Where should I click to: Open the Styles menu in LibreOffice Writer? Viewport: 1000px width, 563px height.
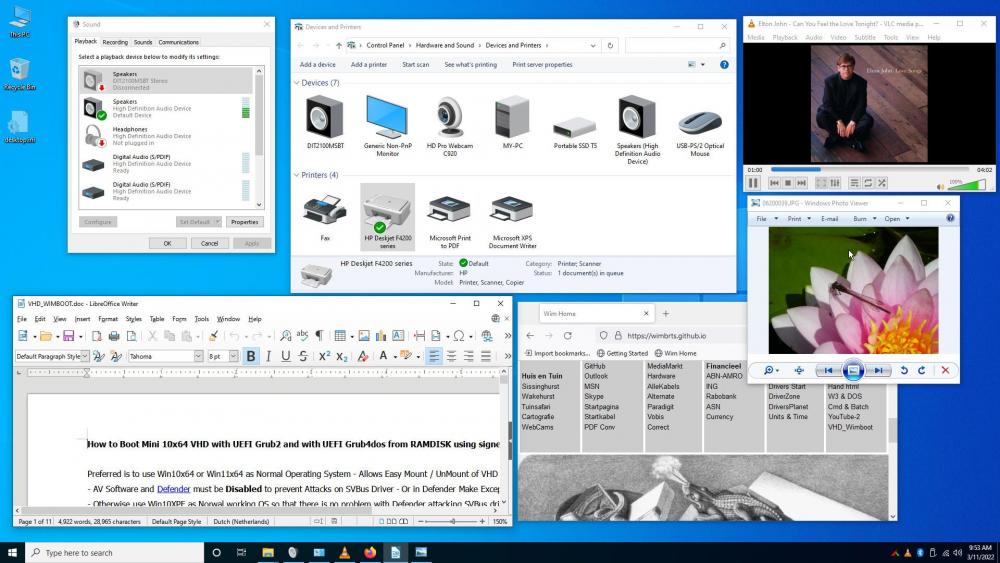click(133, 319)
